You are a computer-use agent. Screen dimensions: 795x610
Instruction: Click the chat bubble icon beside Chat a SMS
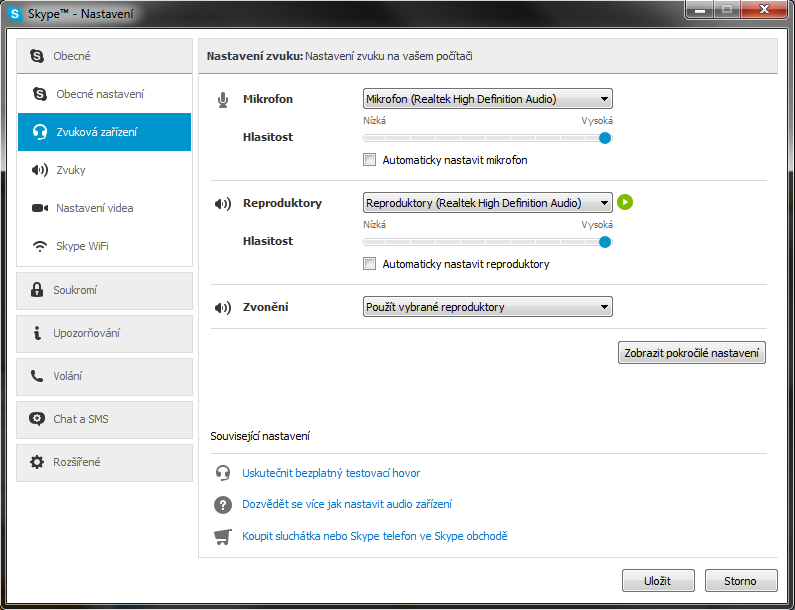(x=37, y=419)
